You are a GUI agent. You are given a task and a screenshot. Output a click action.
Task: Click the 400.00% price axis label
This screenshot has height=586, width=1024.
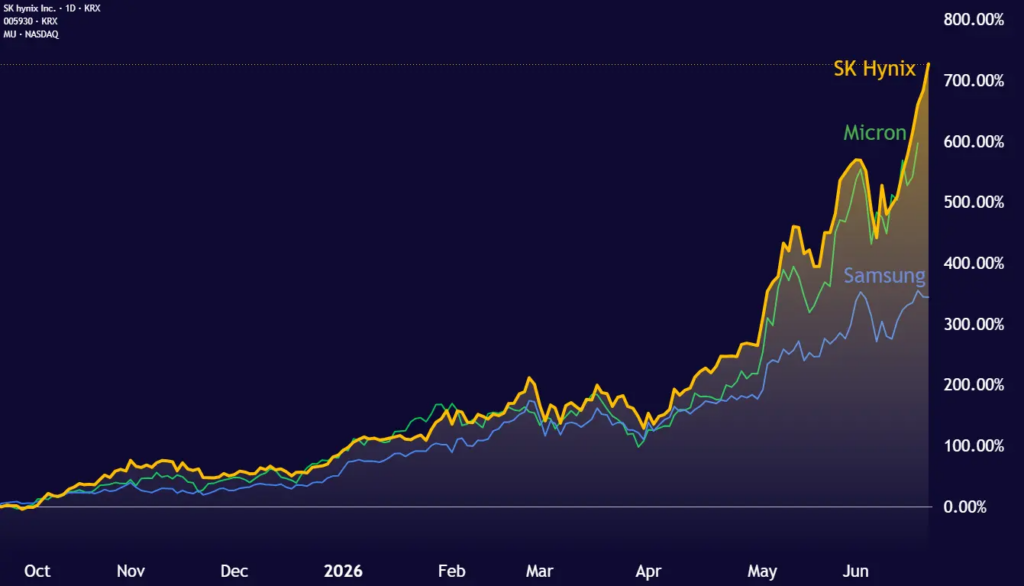973,263
